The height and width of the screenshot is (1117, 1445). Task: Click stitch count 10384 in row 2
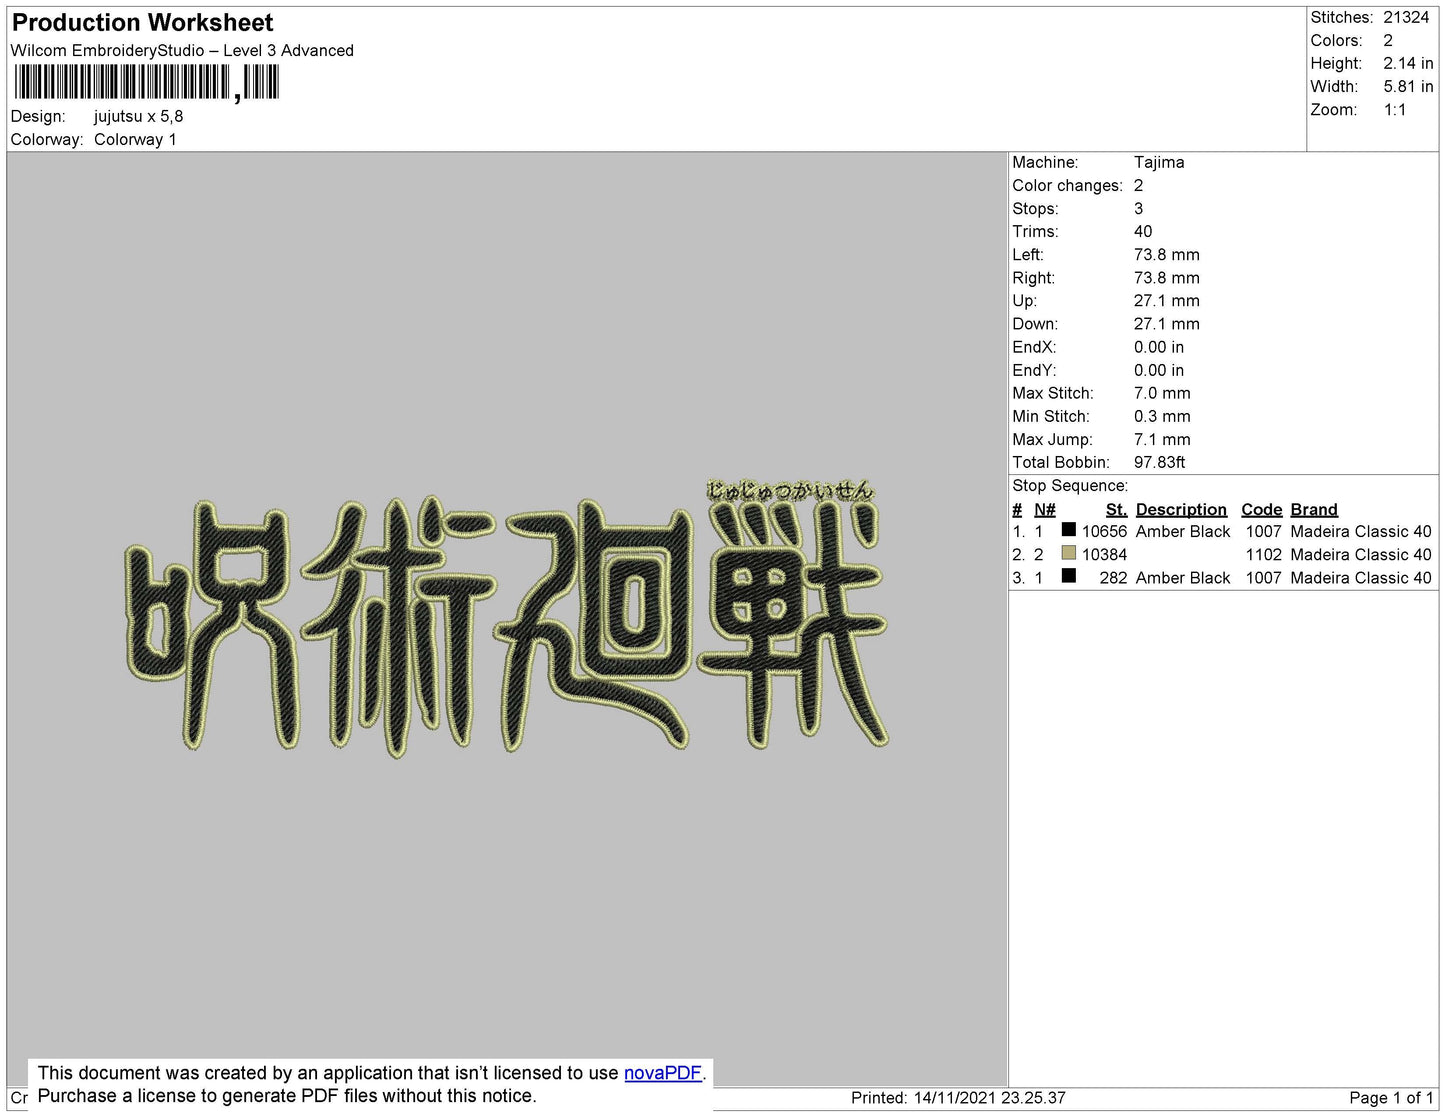click(1104, 554)
